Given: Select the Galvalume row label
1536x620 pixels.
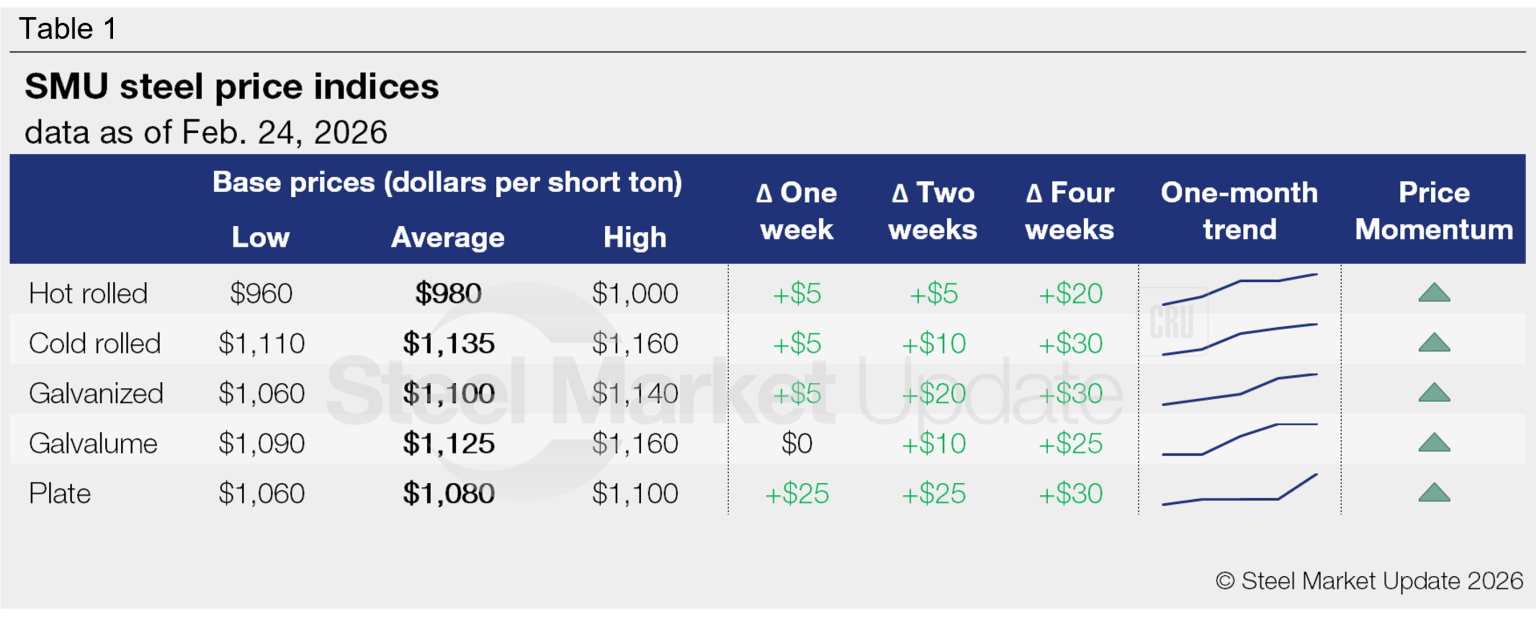Looking at the screenshot, I should pos(94,444).
